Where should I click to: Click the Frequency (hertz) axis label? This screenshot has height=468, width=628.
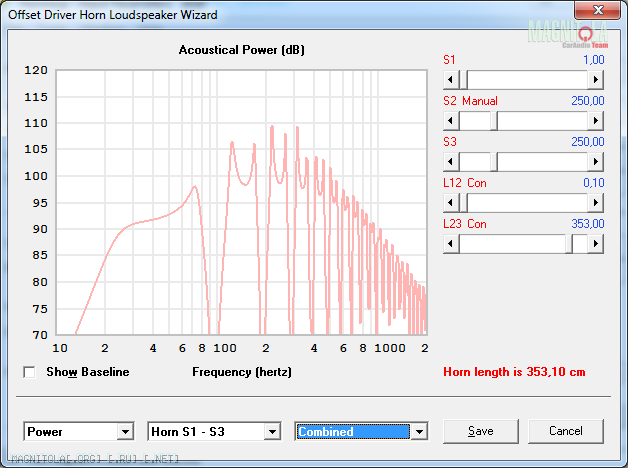tap(242, 372)
